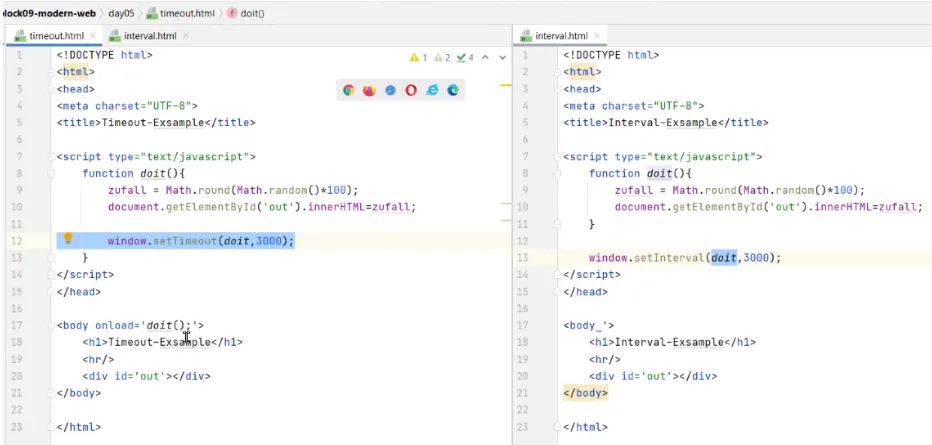Click getElementById line in right interval.html
The width and height of the screenshot is (932, 445).
(769, 207)
